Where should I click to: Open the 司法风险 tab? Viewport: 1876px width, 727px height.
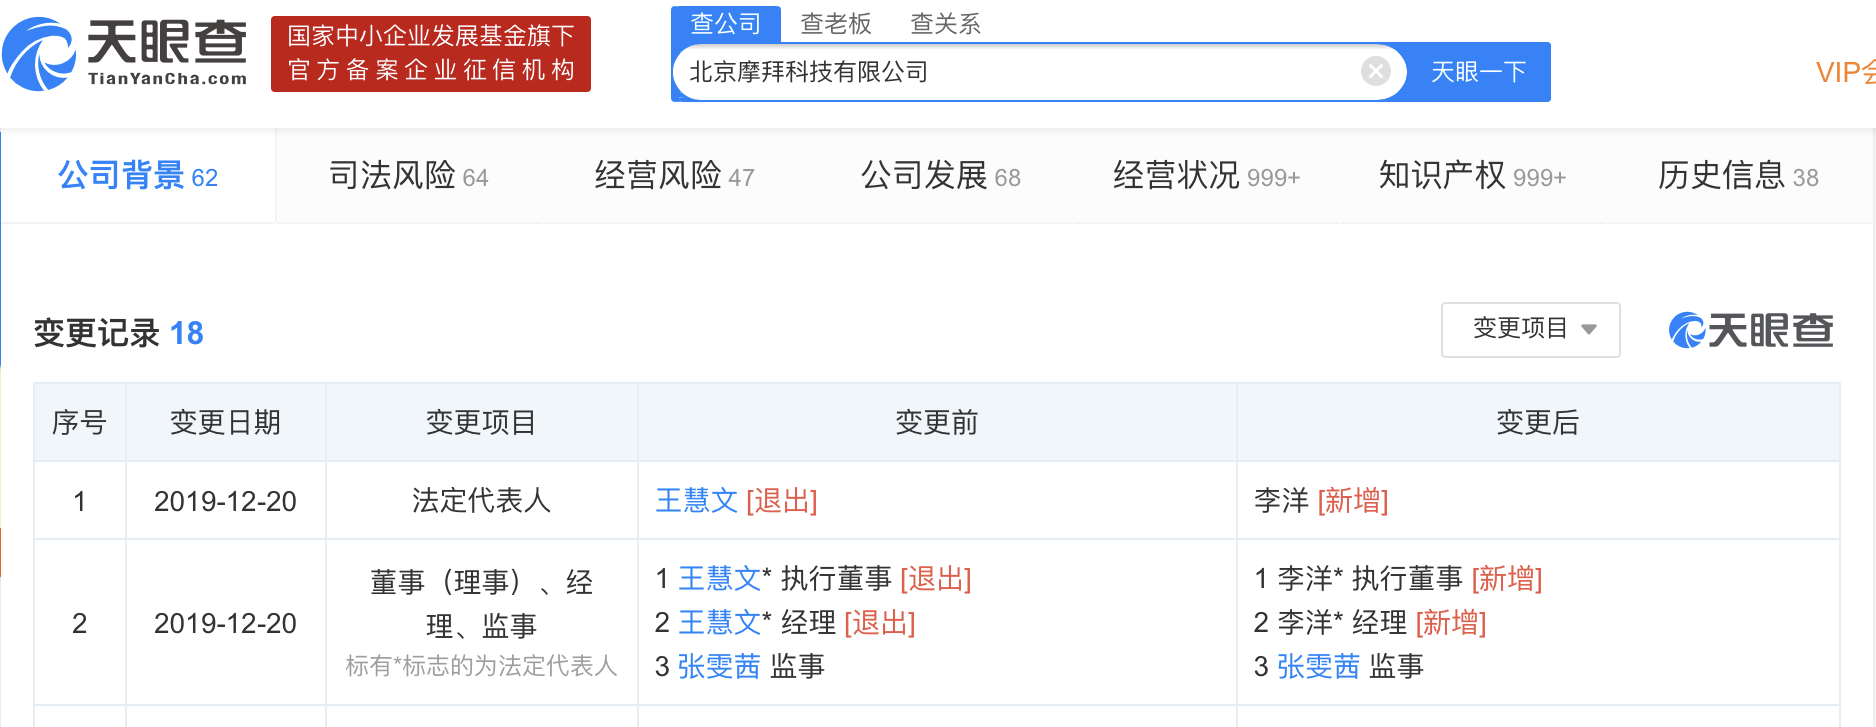pyautogui.click(x=408, y=176)
